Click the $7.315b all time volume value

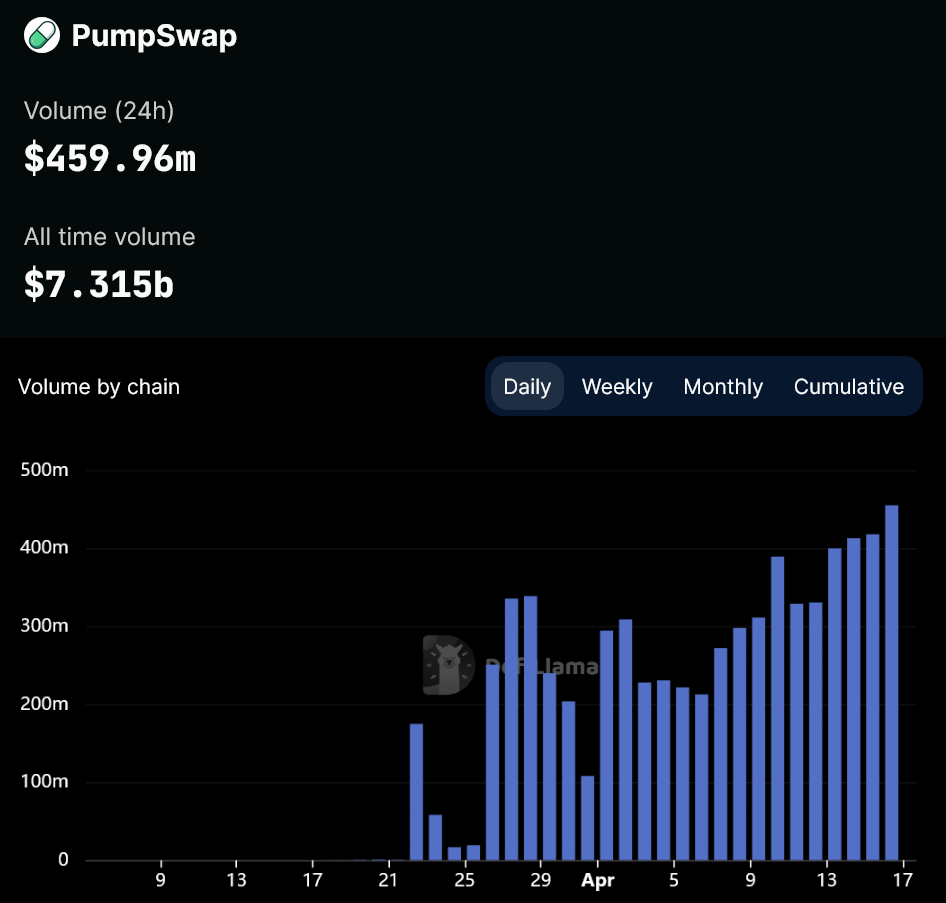(99, 285)
